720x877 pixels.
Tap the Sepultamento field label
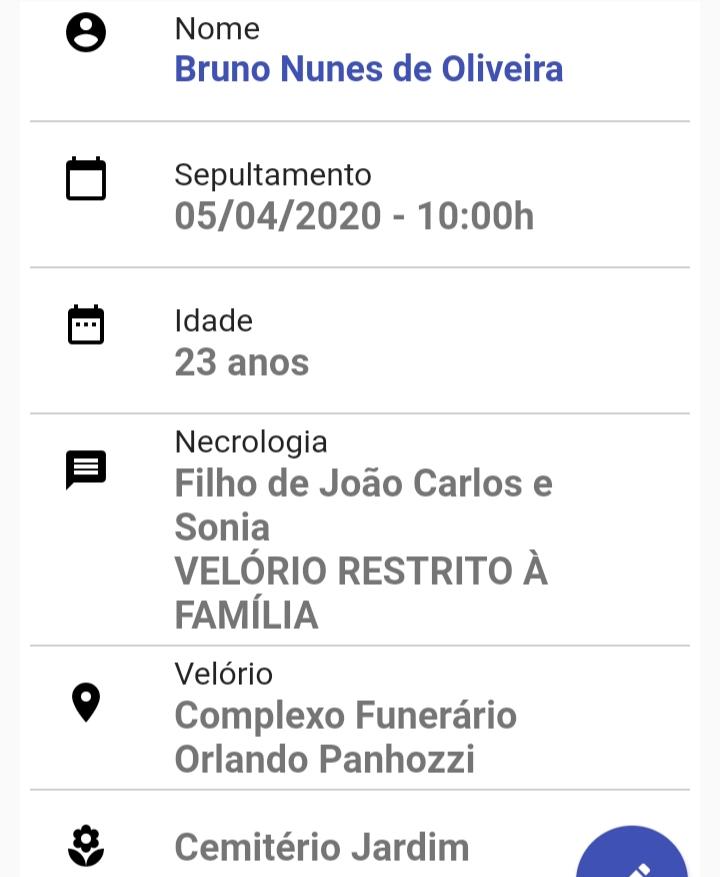coord(273,175)
